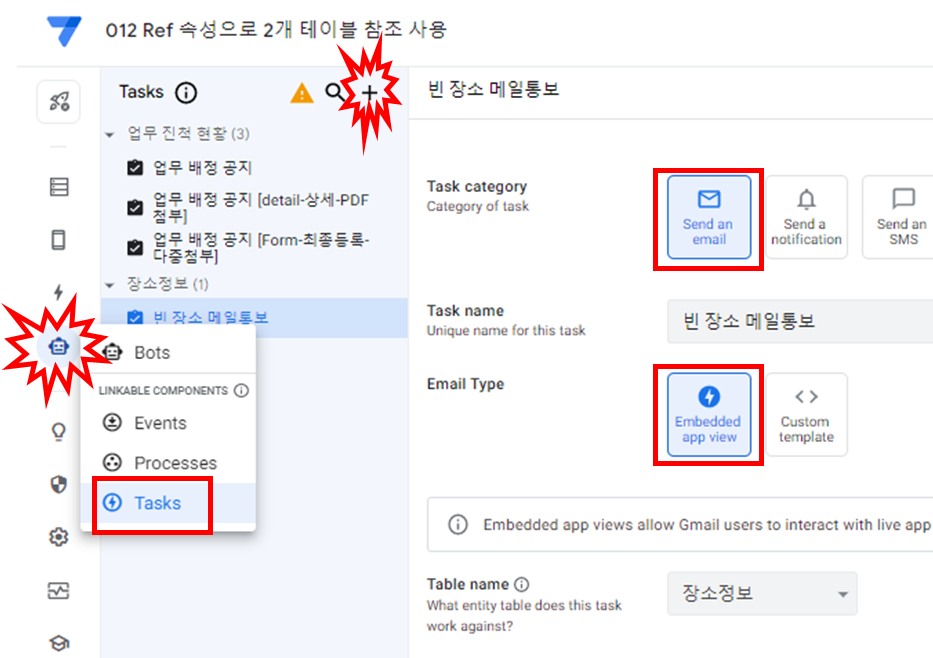The image size is (933, 658).
Task: Click the Tasks info icon
Action: [186, 93]
